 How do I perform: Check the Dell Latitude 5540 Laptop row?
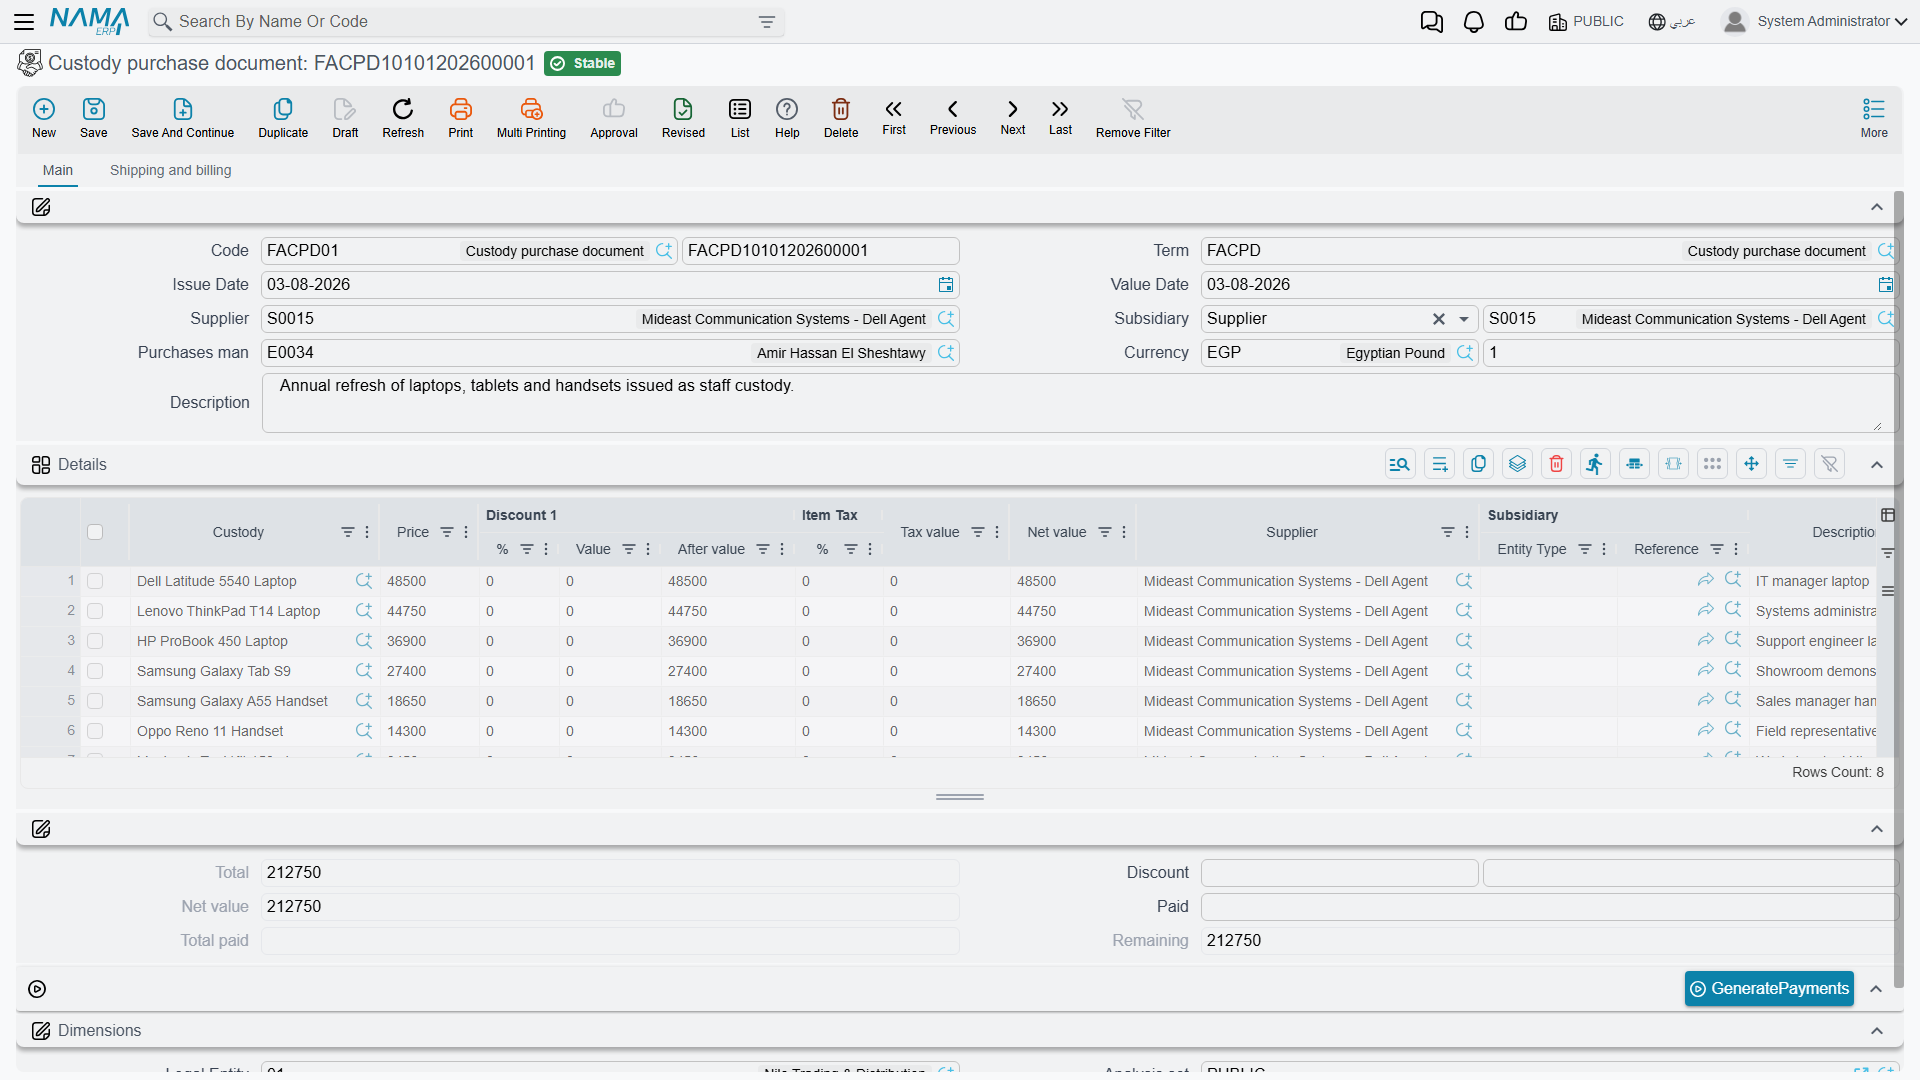pos(95,581)
